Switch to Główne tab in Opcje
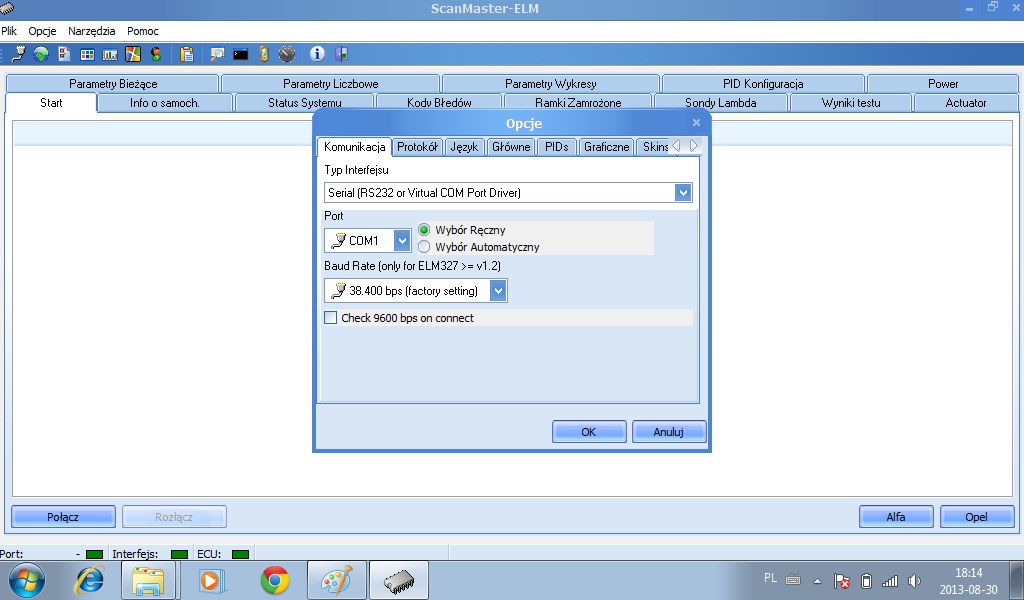The image size is (1024, 600). pos(511,147)
